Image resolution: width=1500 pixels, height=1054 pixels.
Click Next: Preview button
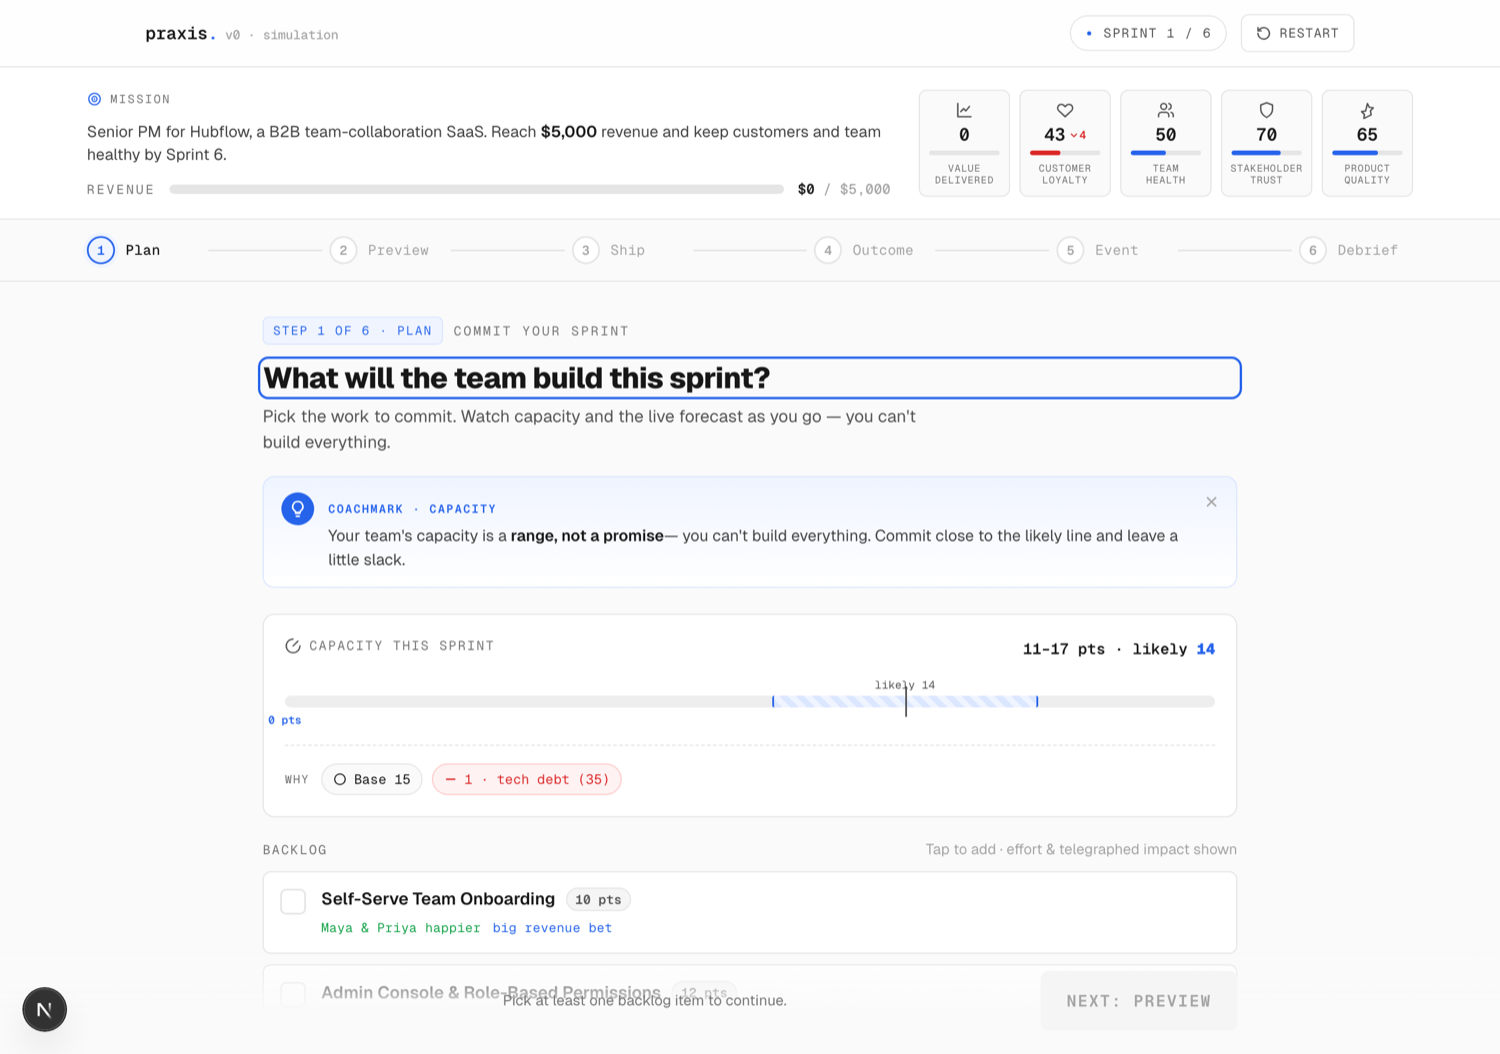(x=1138, y=1000)
